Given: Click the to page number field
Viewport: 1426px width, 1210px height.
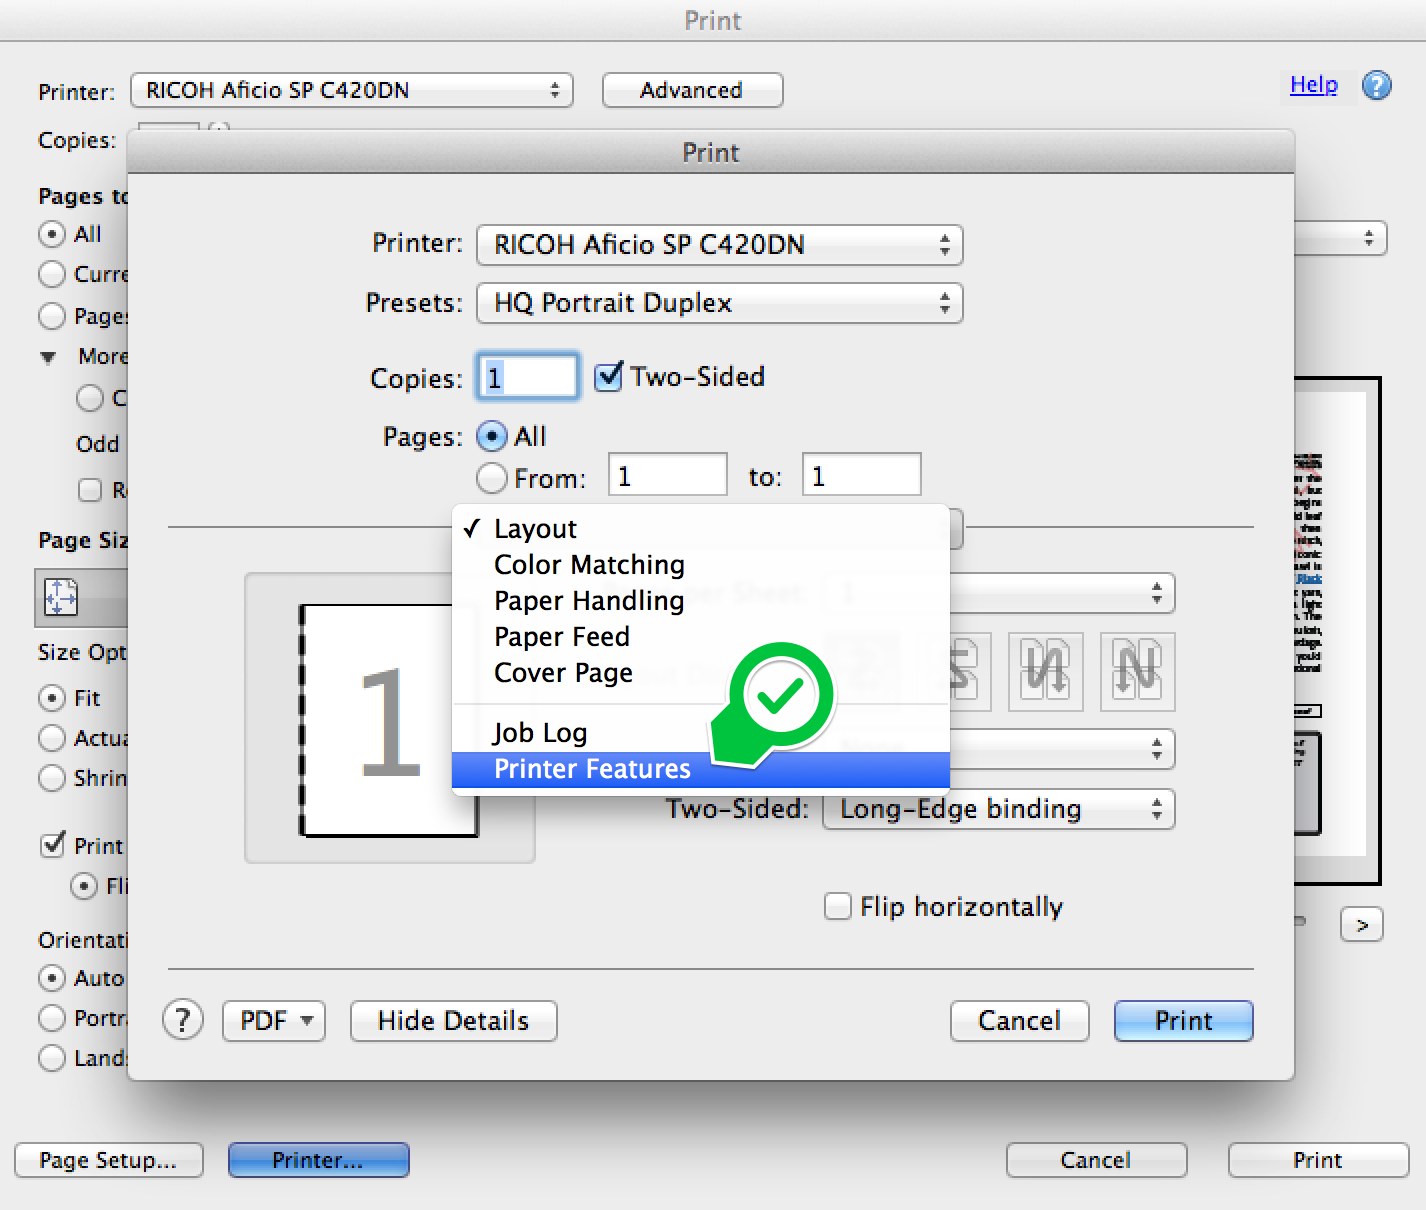Looking at the screenshot, I should pyautogui.click(x=861, y=475).
